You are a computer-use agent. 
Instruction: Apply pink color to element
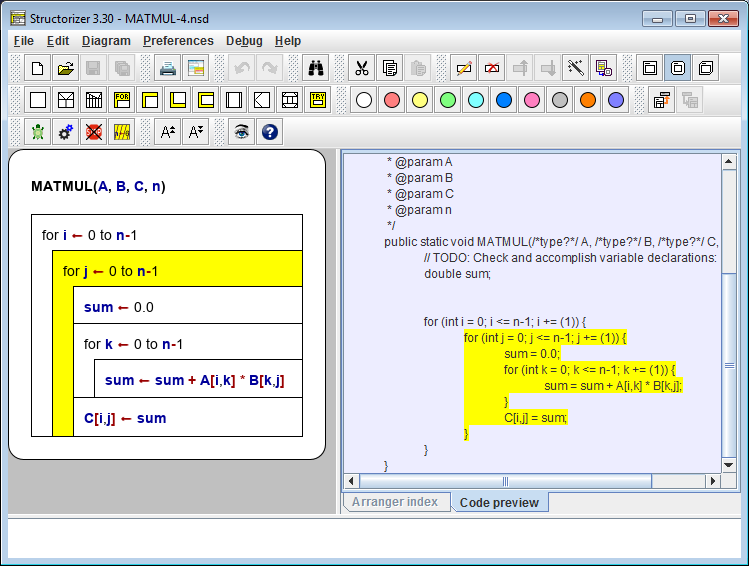pyautogui.click(x=532, y=100)
